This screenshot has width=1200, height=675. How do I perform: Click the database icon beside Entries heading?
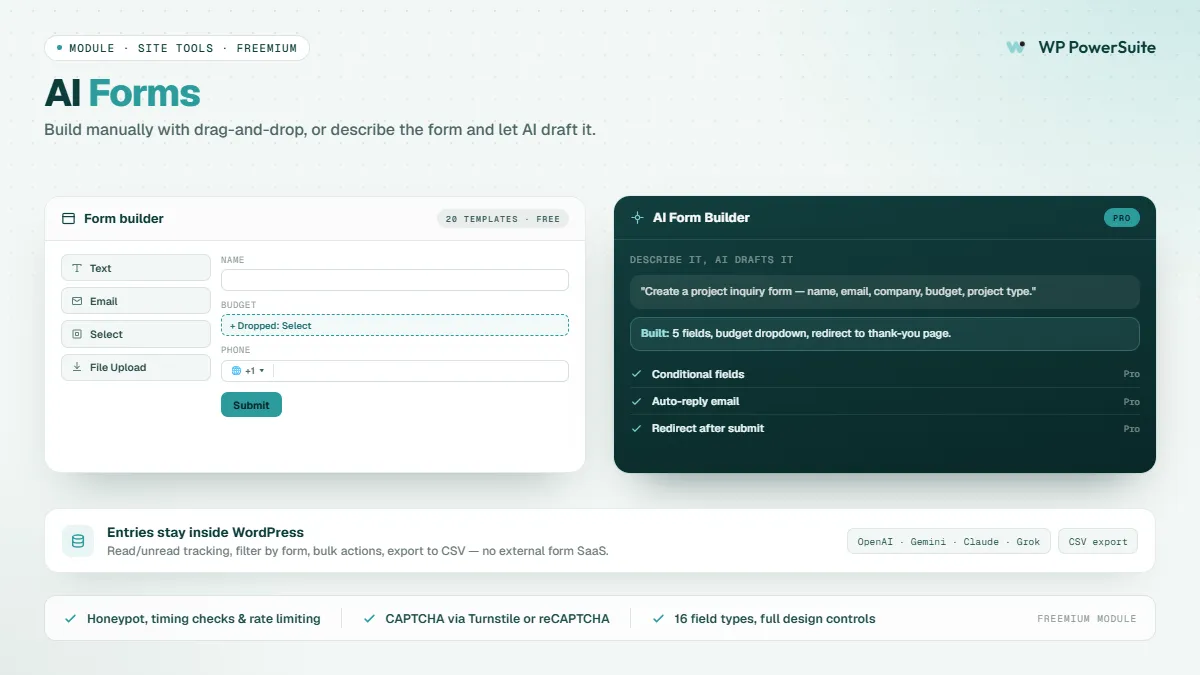(78, 541)
